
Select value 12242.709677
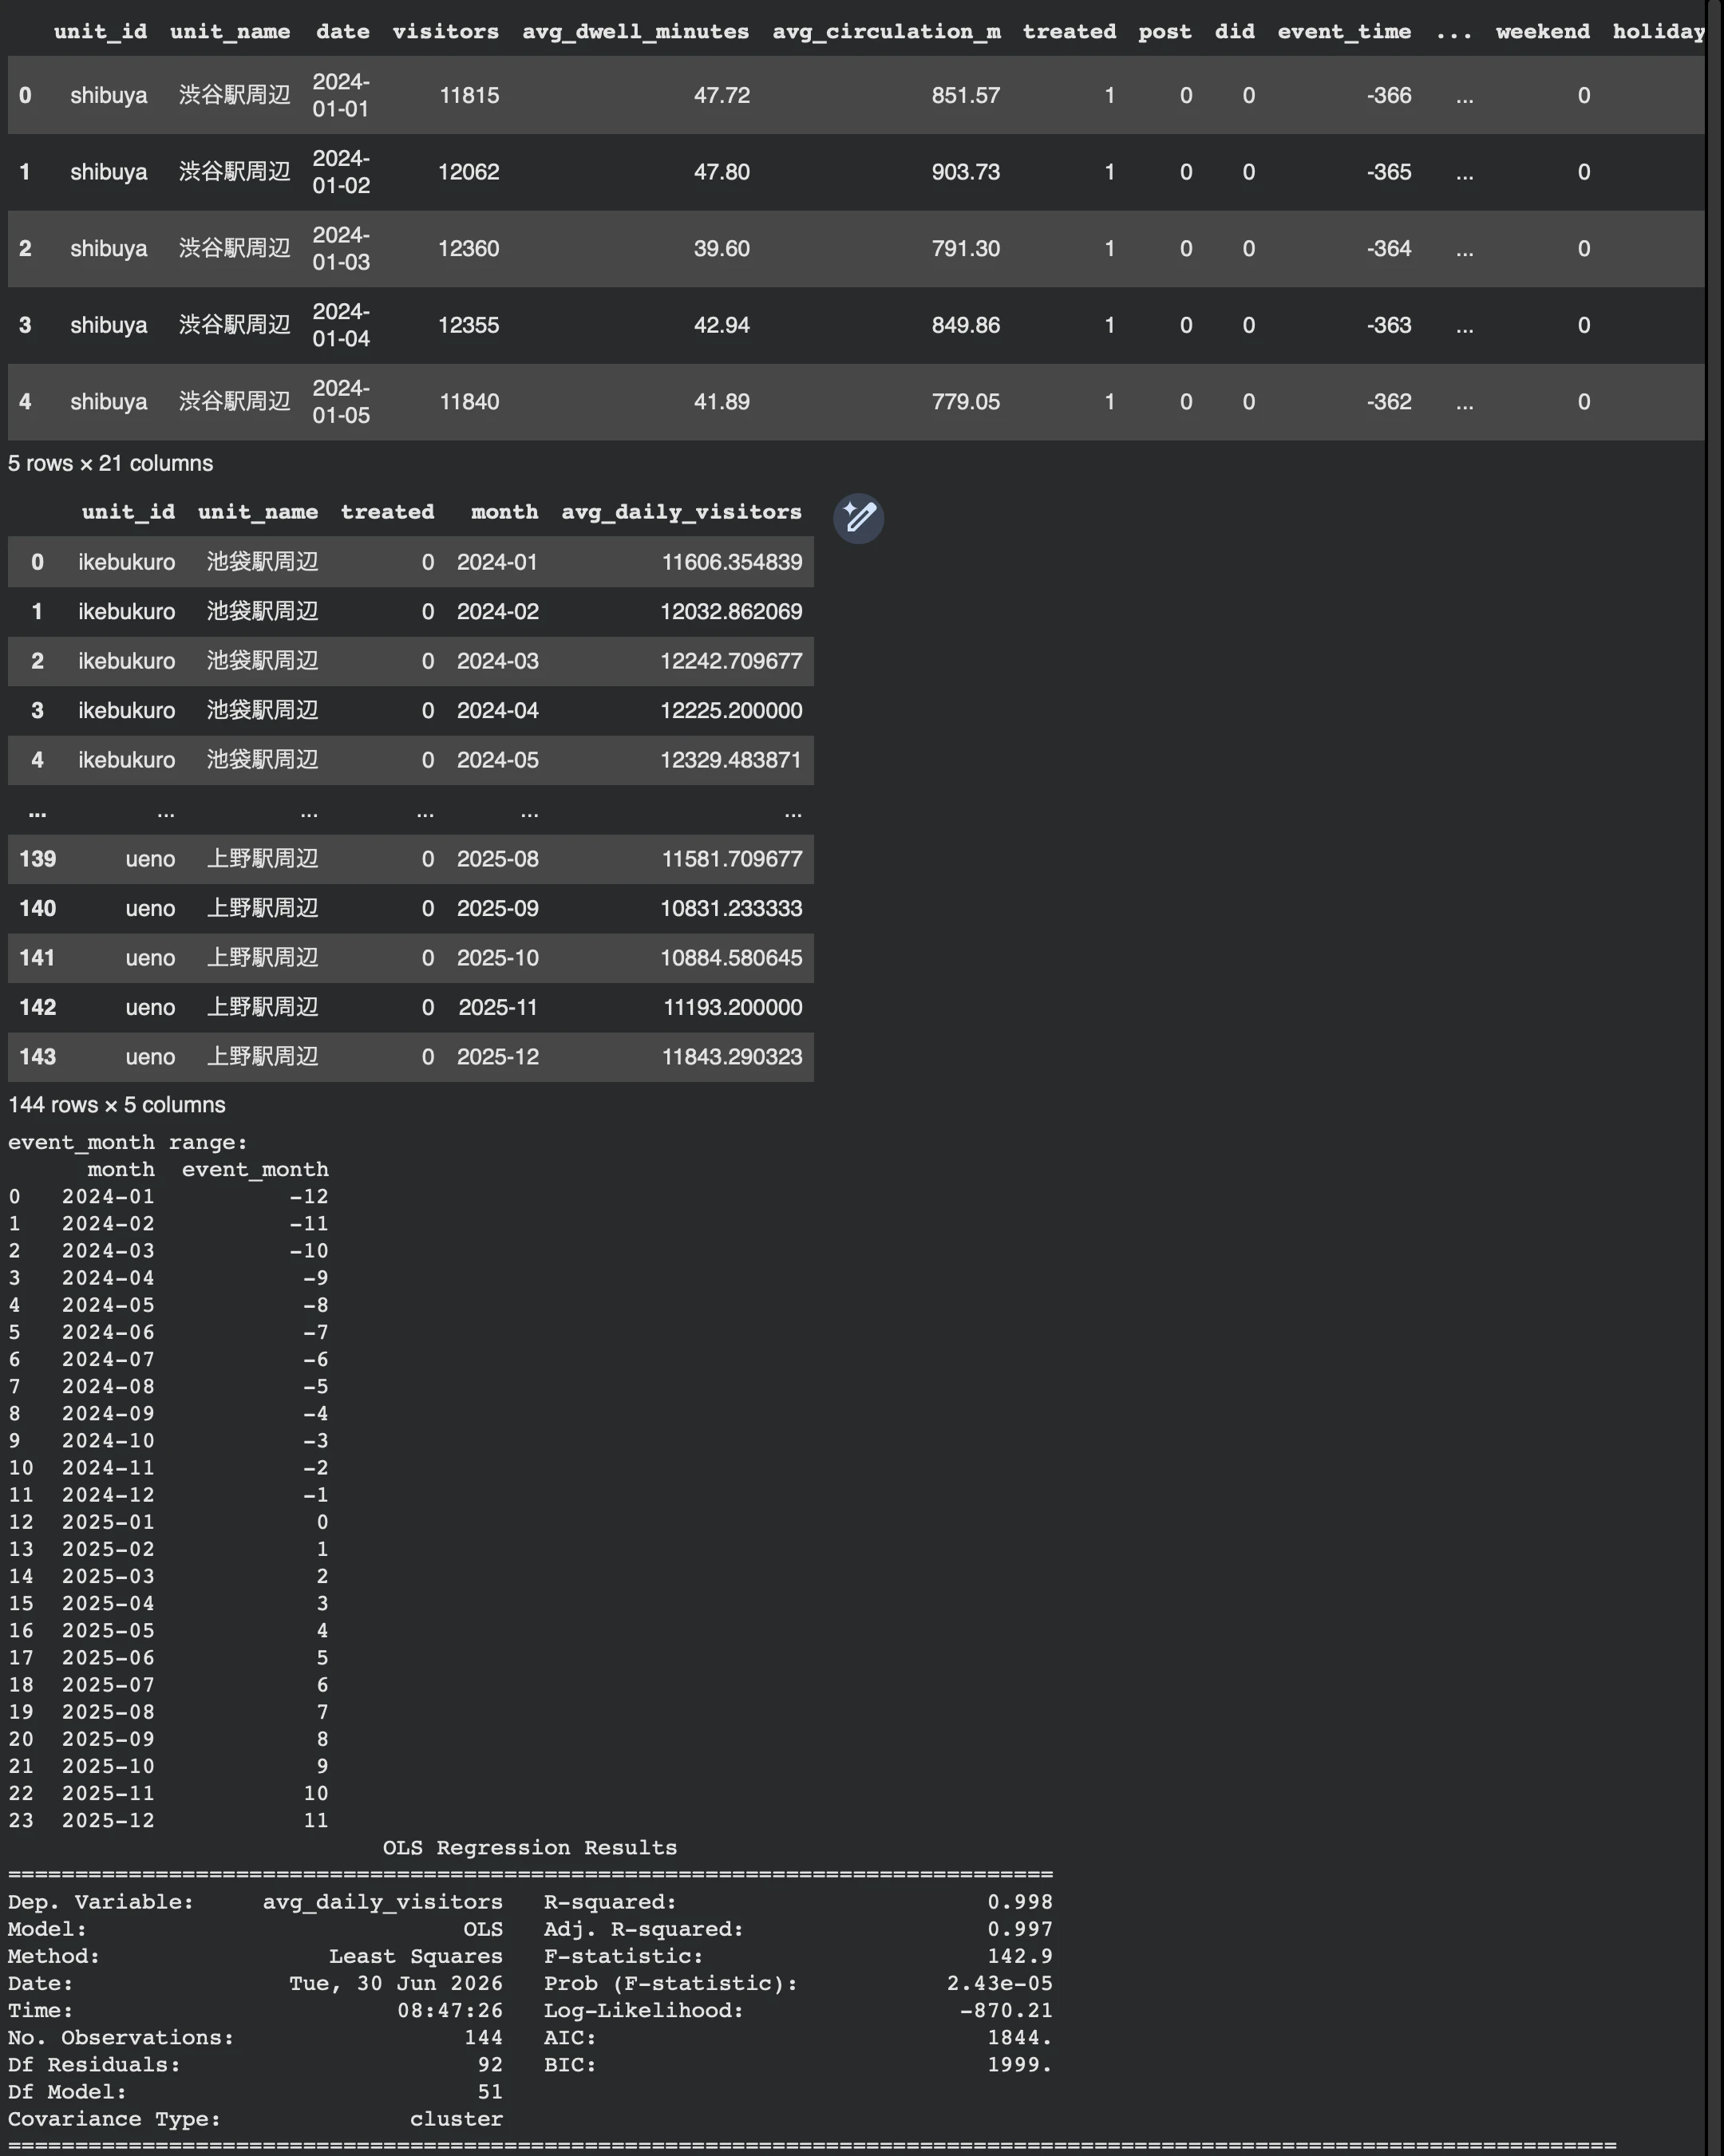point(731,661)
